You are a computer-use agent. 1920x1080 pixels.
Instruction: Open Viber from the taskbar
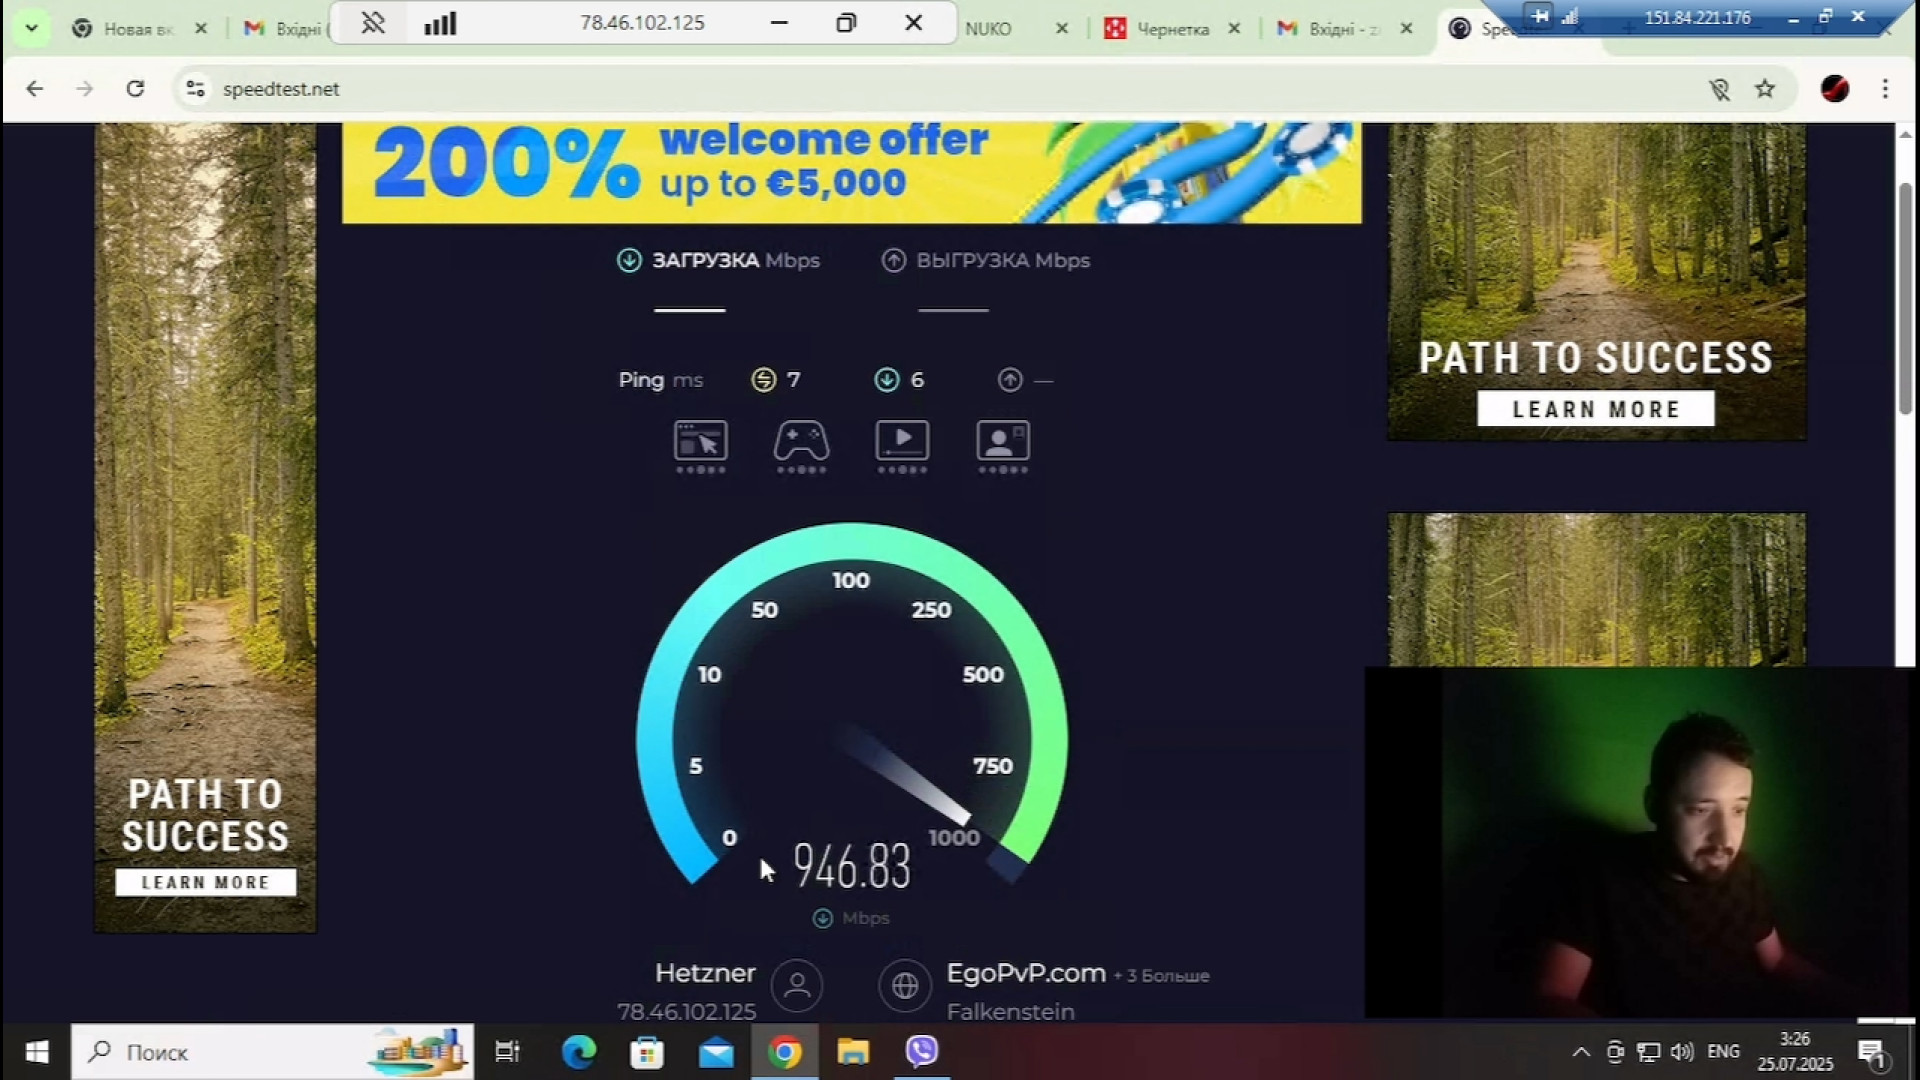tap(921, 1051)
